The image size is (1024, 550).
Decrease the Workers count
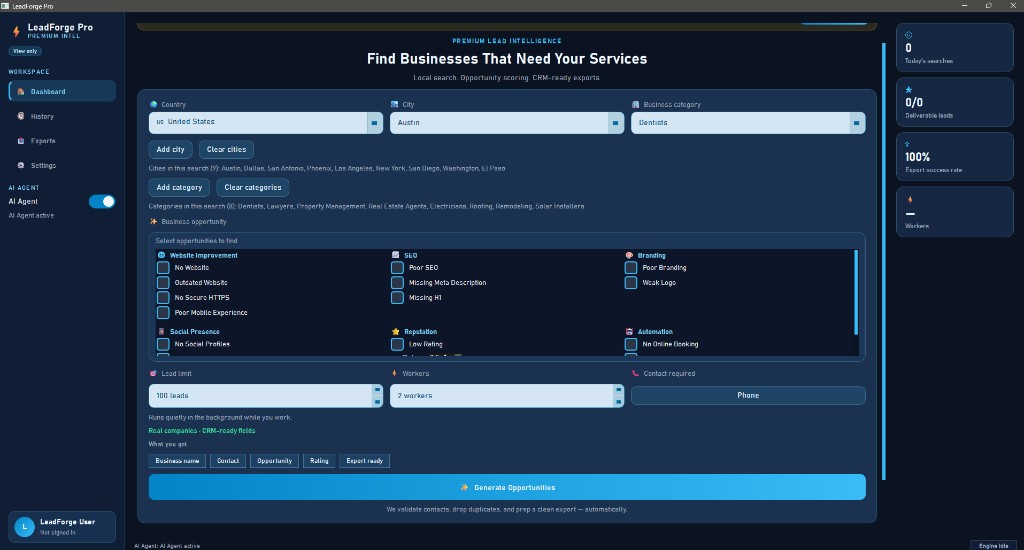click(x=618, y=402)
